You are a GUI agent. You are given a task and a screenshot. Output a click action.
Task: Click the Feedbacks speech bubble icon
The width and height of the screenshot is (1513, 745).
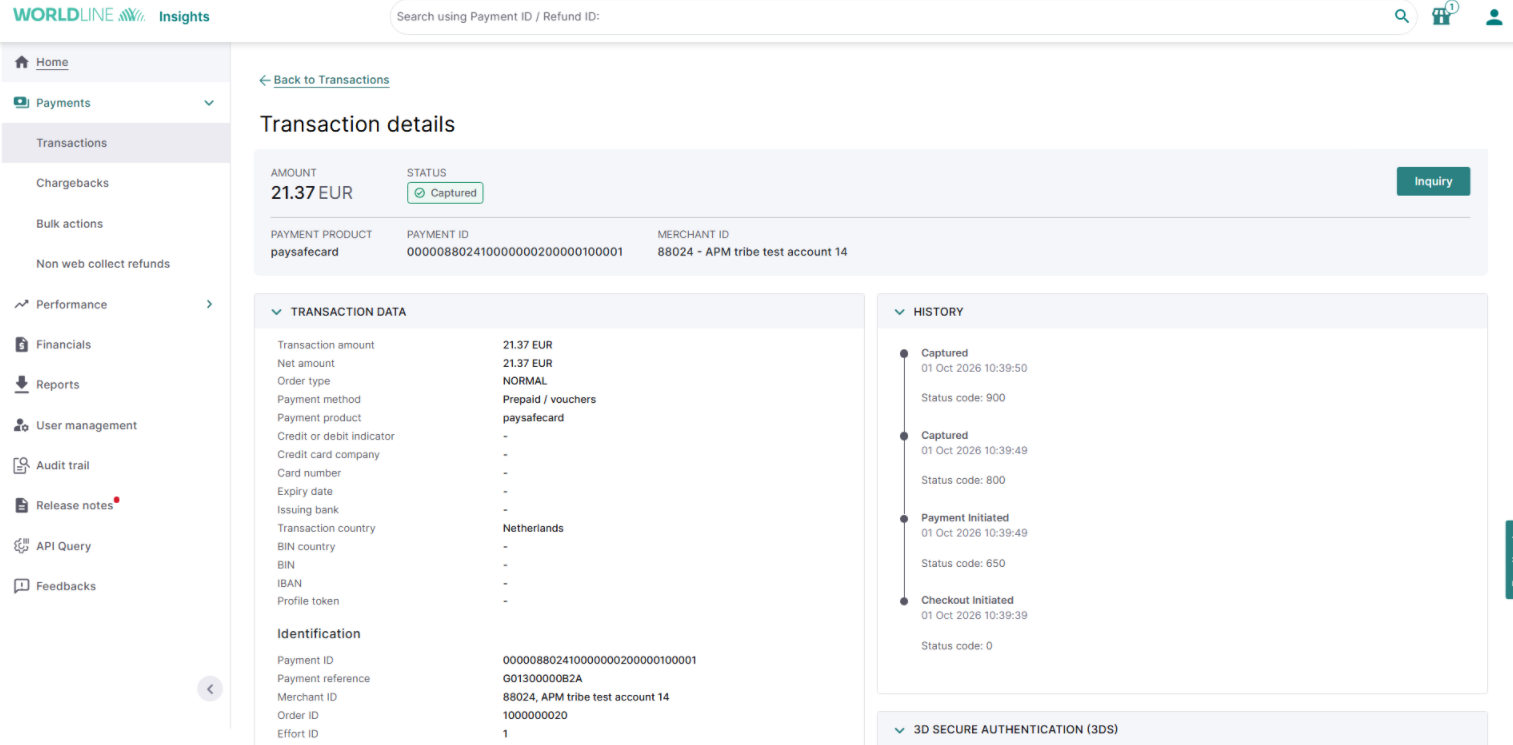point(22,586)
